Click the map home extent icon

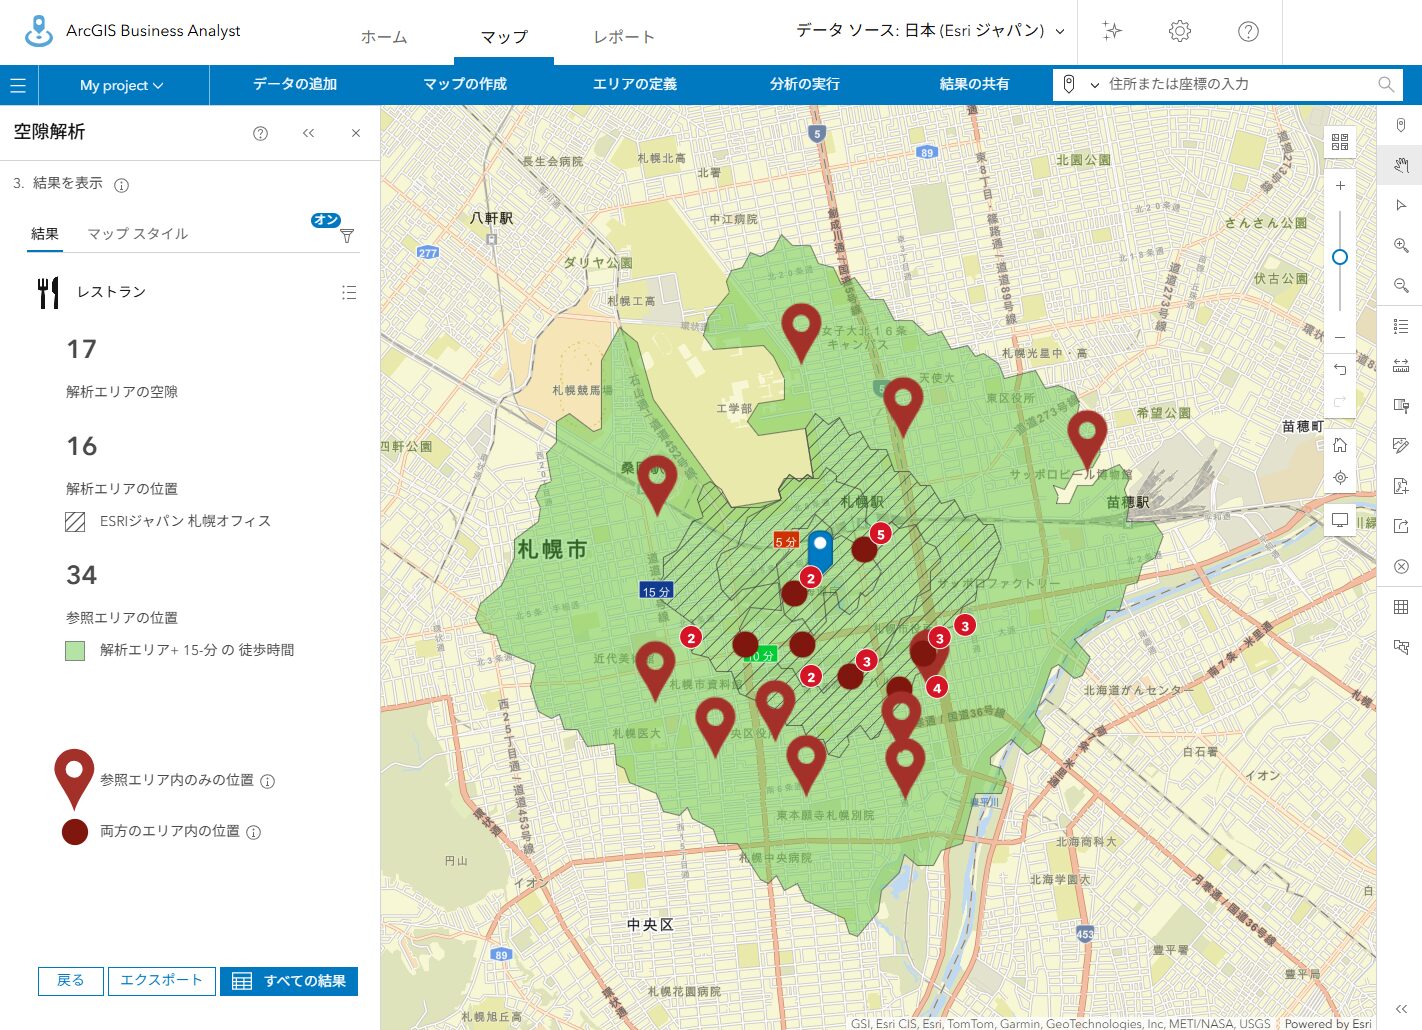click(x=1340, y=445)
